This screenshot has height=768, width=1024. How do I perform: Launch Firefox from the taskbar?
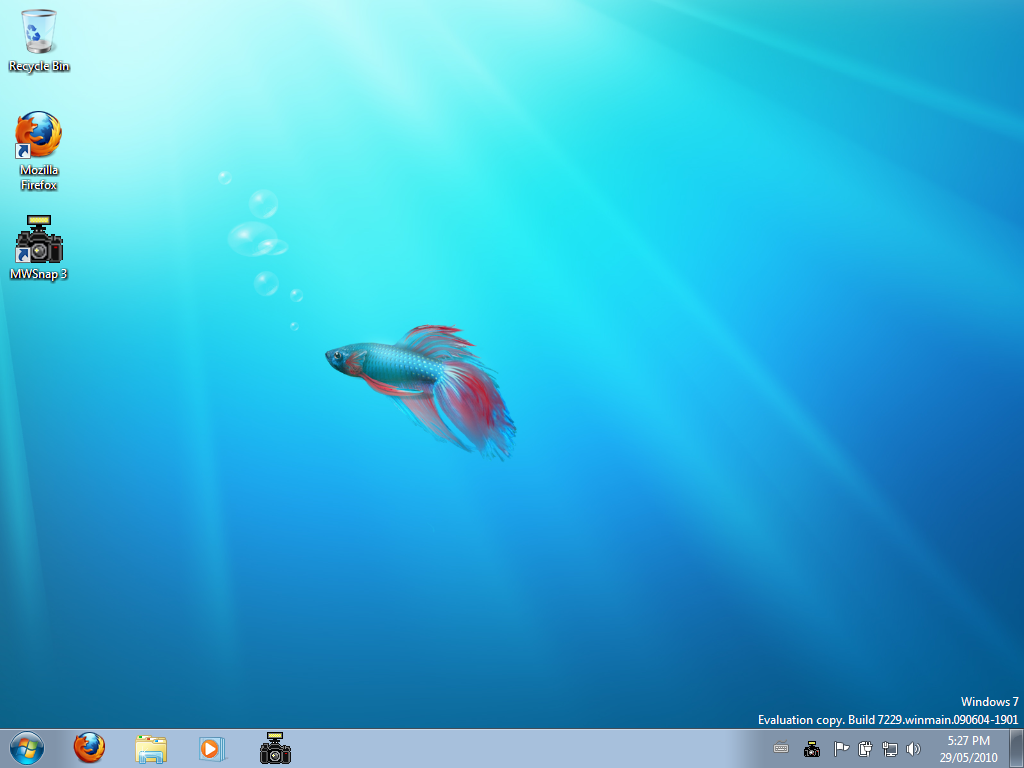89,748
